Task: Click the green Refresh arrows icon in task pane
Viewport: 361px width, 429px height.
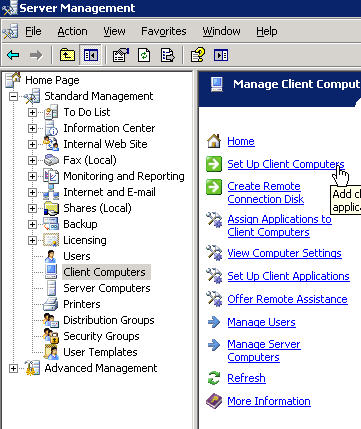Action: 214,378
